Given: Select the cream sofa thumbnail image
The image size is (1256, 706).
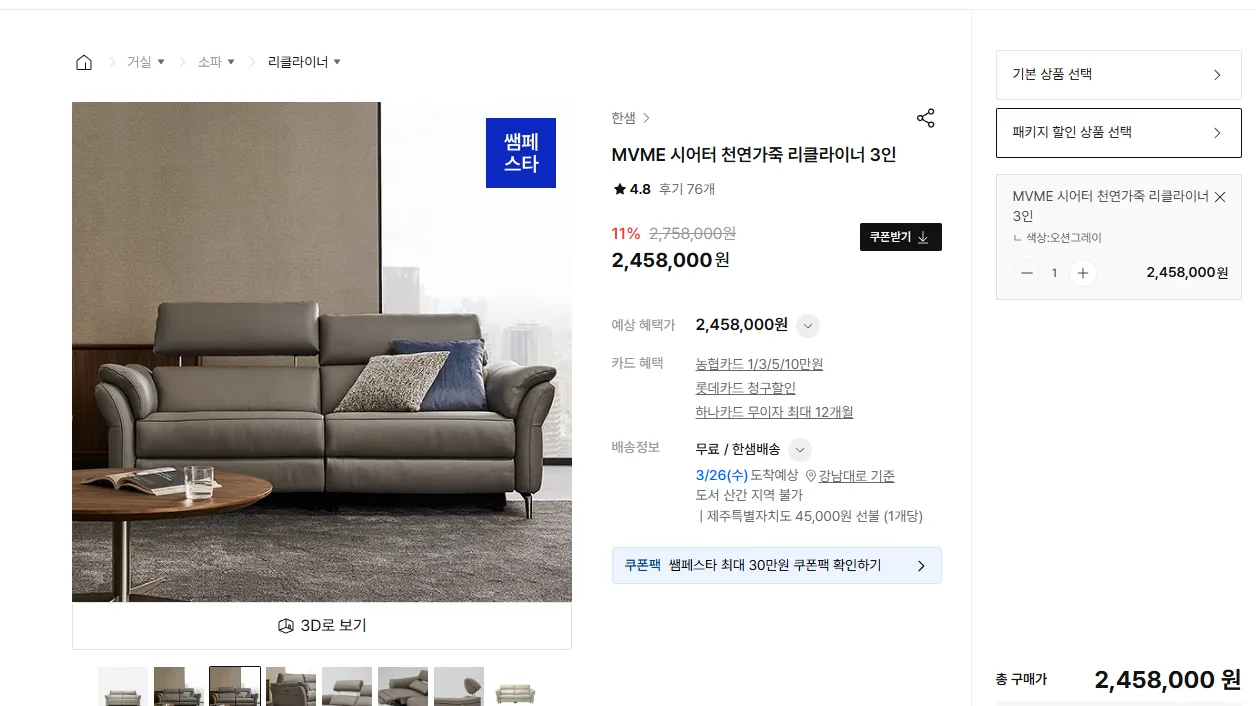Looking at the screenshot, I should [515, 687].
